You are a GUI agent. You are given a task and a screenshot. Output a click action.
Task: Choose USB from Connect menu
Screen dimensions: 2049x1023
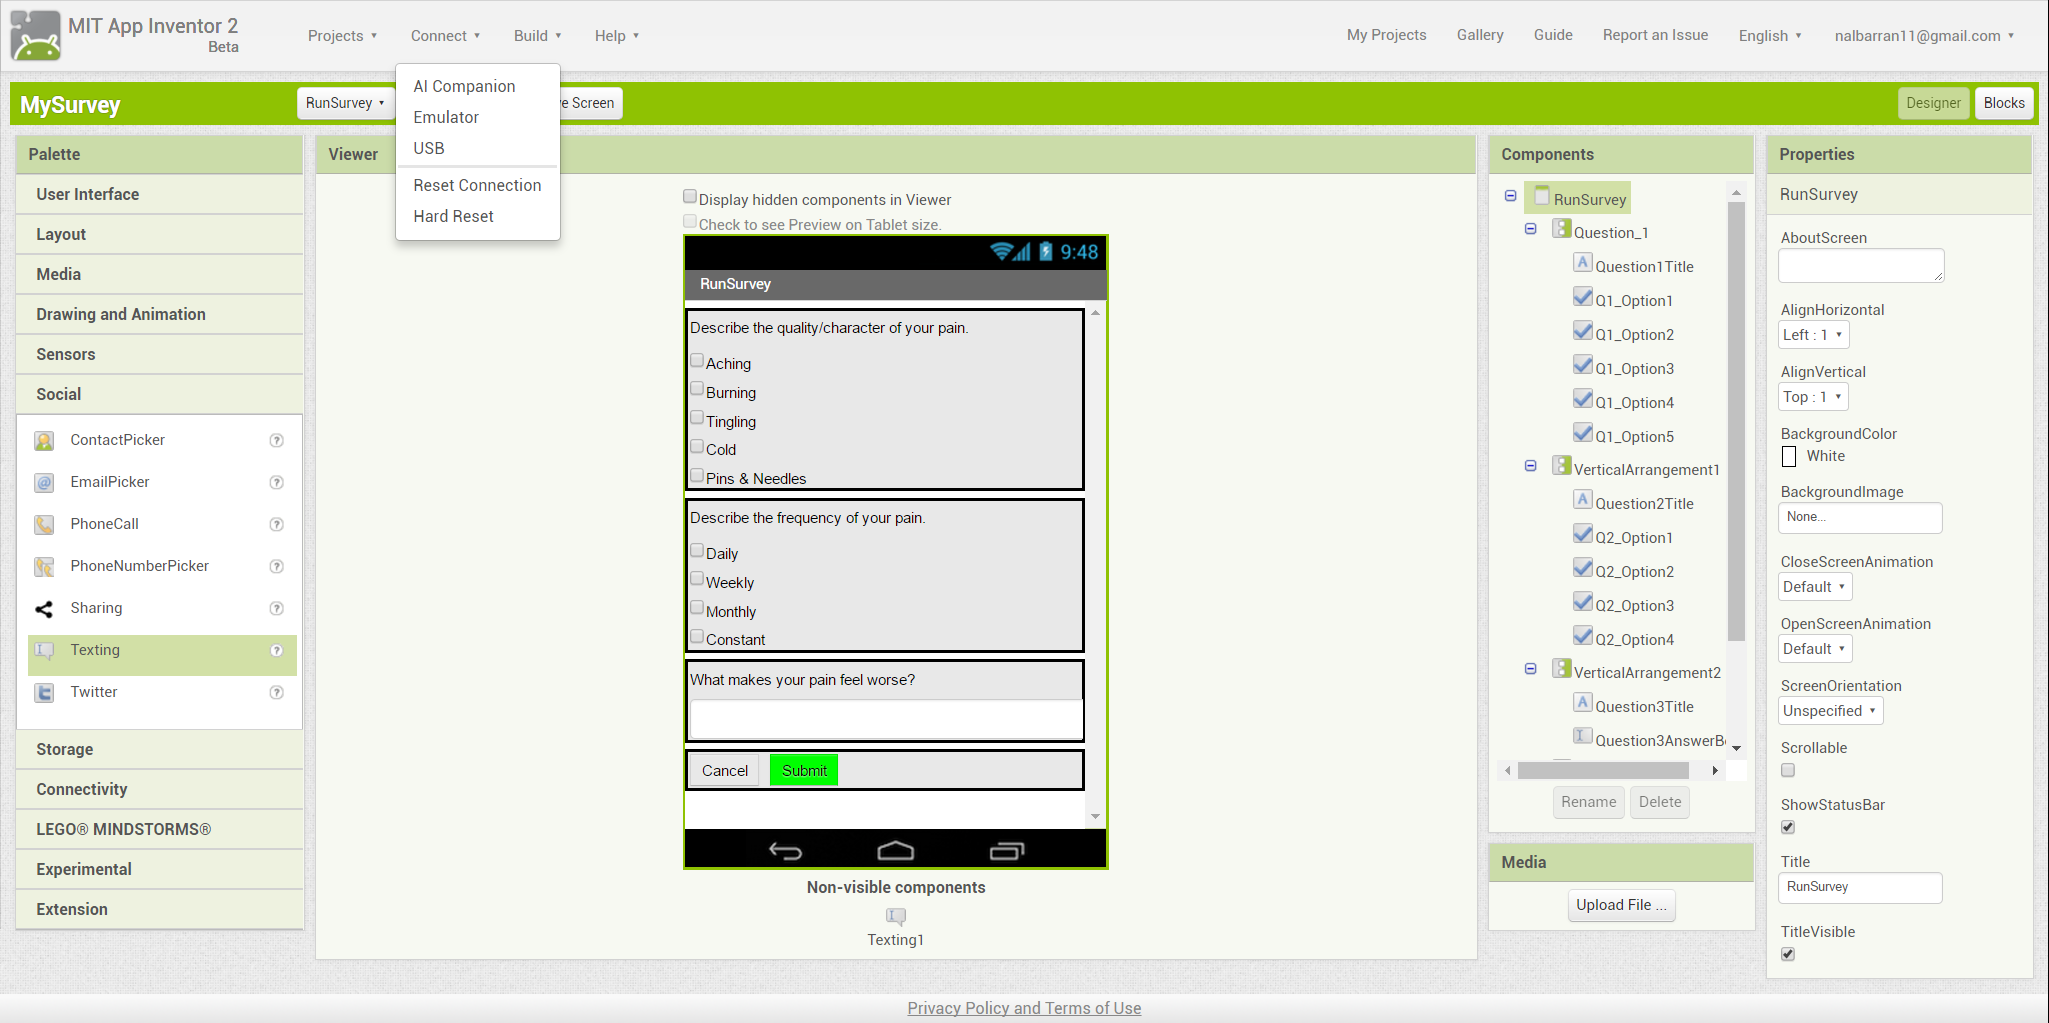[477, 149]
